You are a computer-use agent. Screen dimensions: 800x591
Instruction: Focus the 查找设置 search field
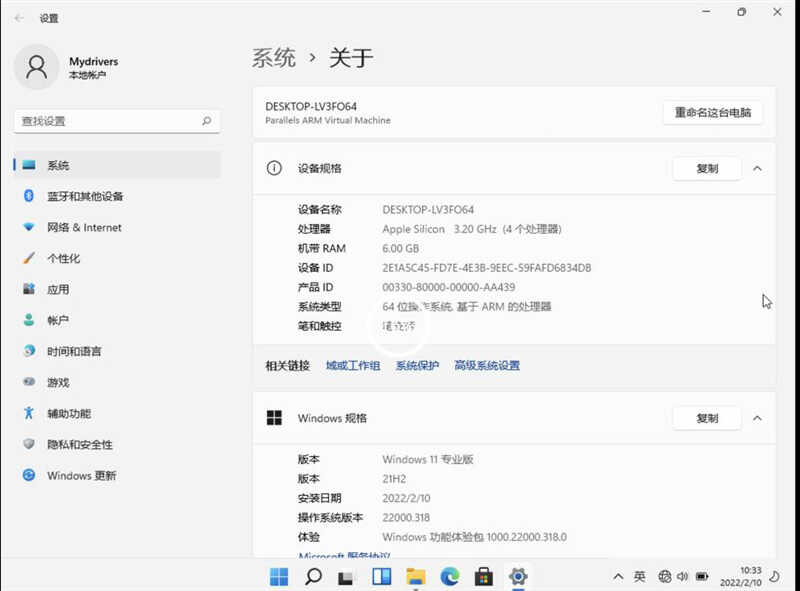[x=117, y=121]
